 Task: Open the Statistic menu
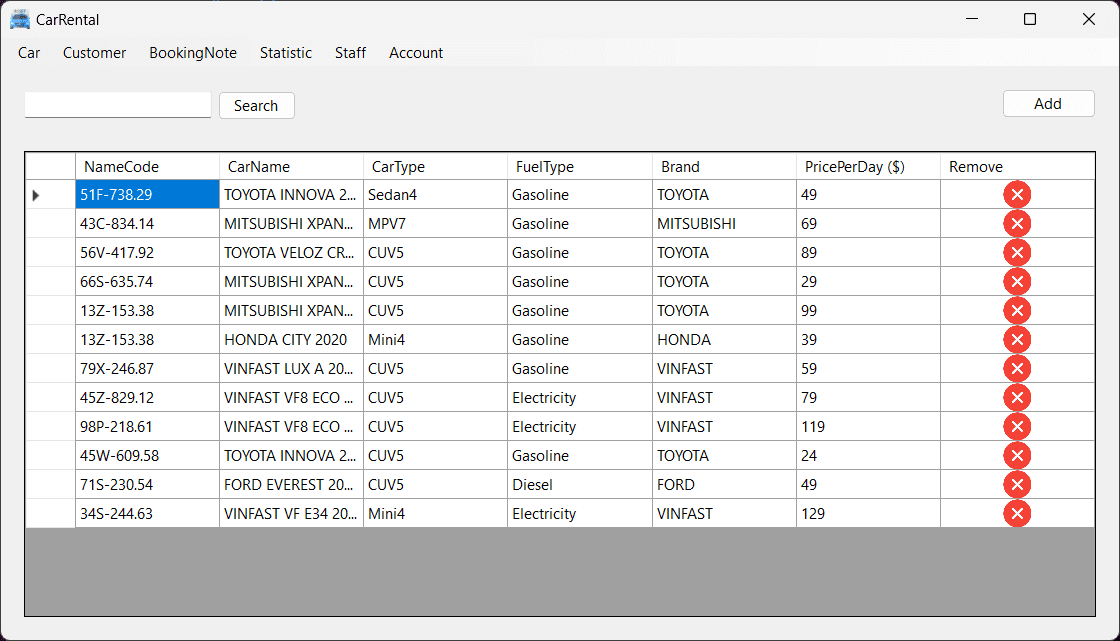click(286, 53)
